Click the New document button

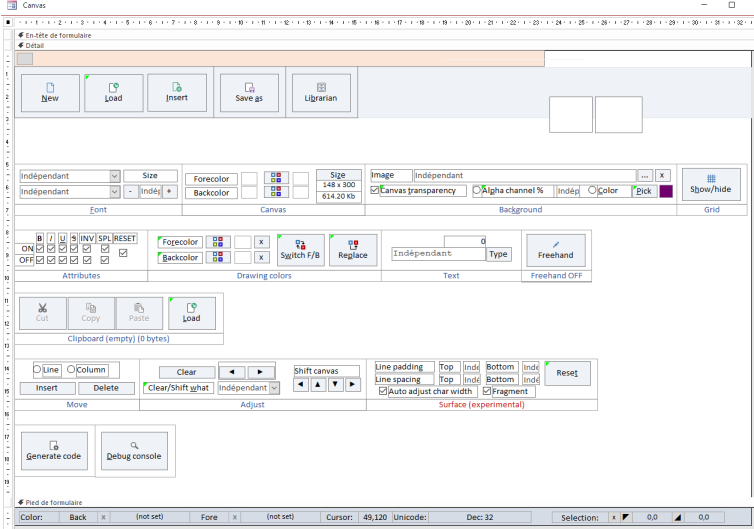(x=50, y=93)
